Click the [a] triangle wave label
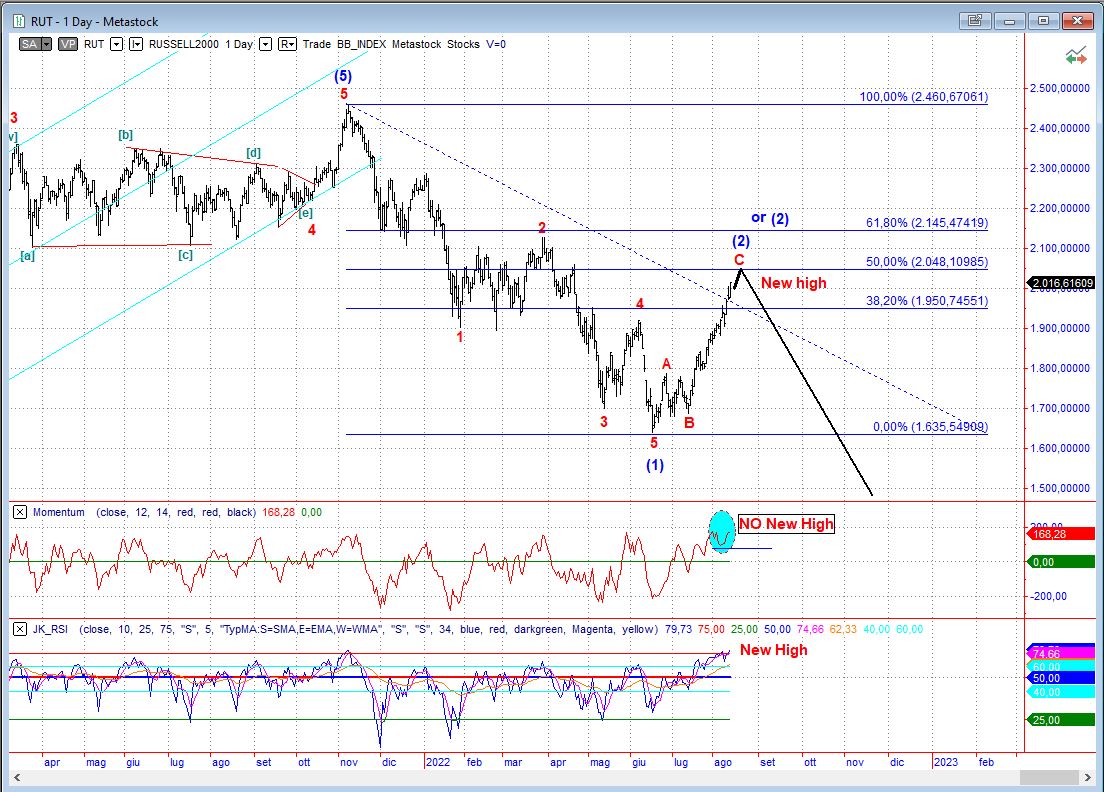Screen dimensions: 1104x792 (27, 256)
